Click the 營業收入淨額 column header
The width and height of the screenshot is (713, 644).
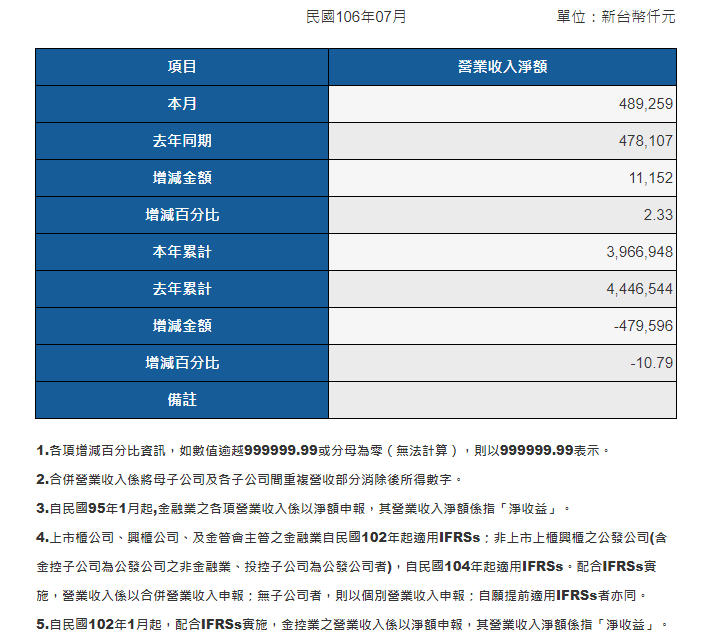502,67
